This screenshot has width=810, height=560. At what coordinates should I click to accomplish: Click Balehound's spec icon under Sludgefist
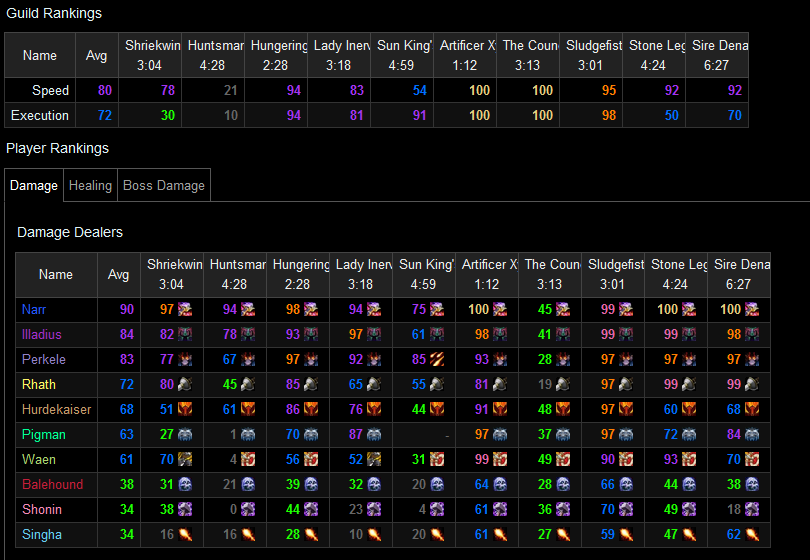point(626,485)
